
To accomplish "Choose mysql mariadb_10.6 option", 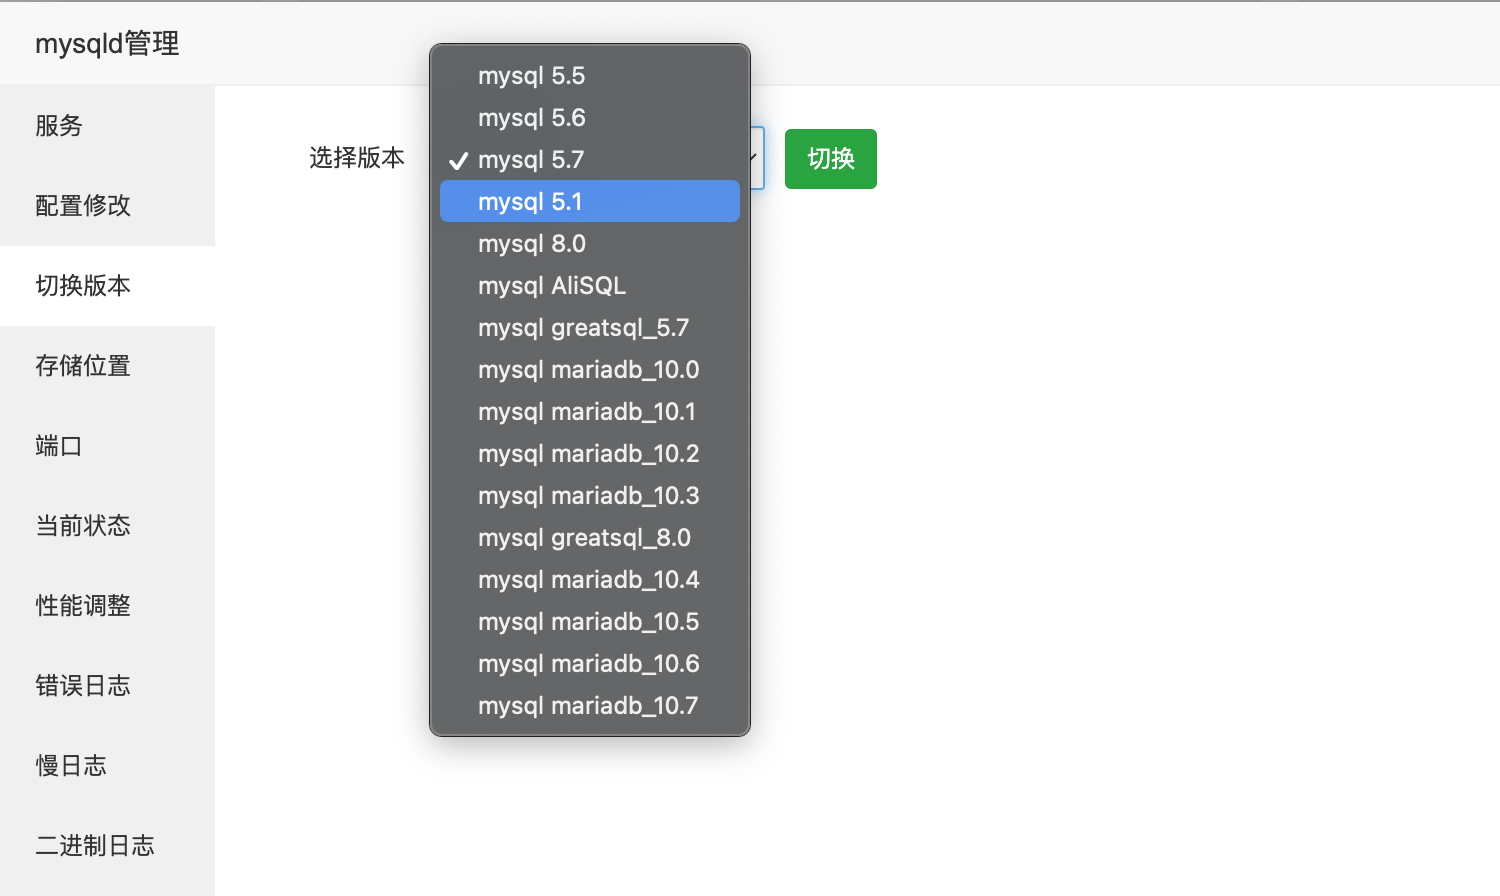I will click(x=590, y=664).
